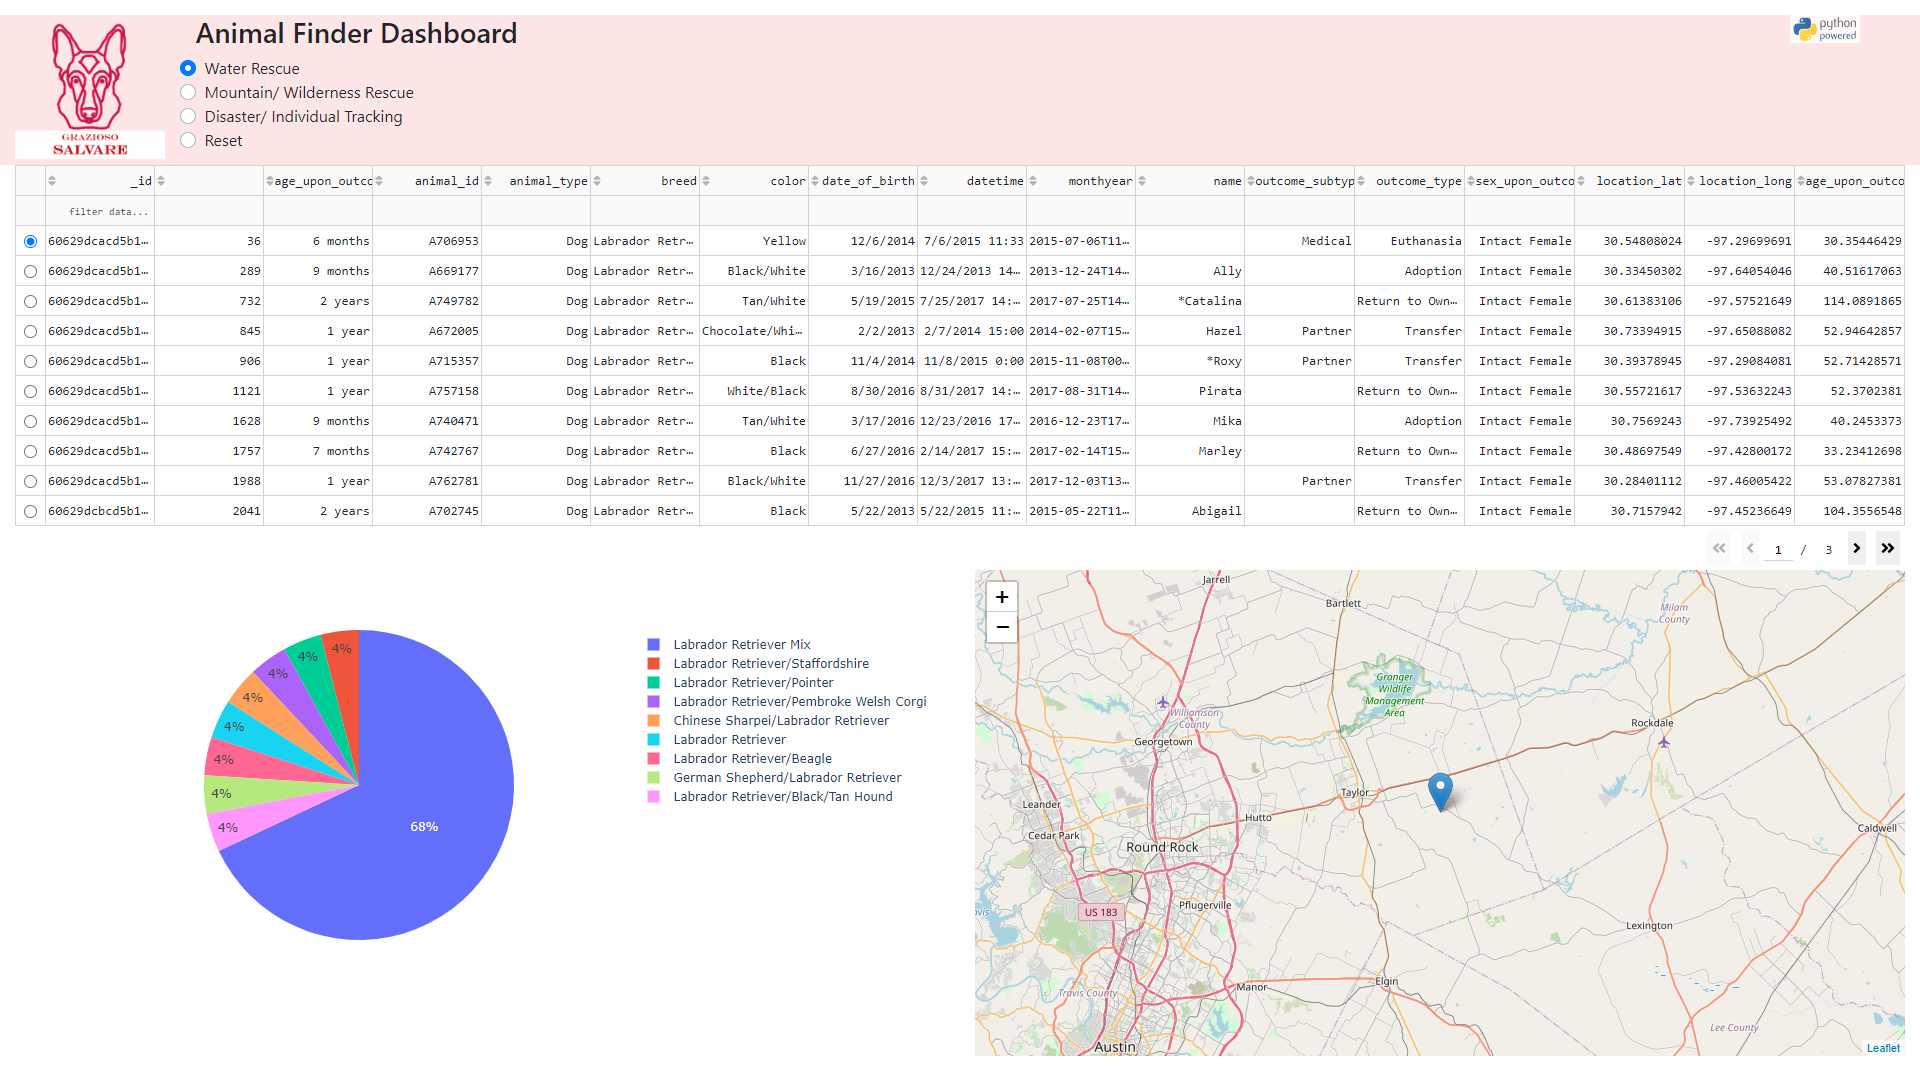Click the red 4% pie slice
The image size is (1920, 1080).
point(343,660)
